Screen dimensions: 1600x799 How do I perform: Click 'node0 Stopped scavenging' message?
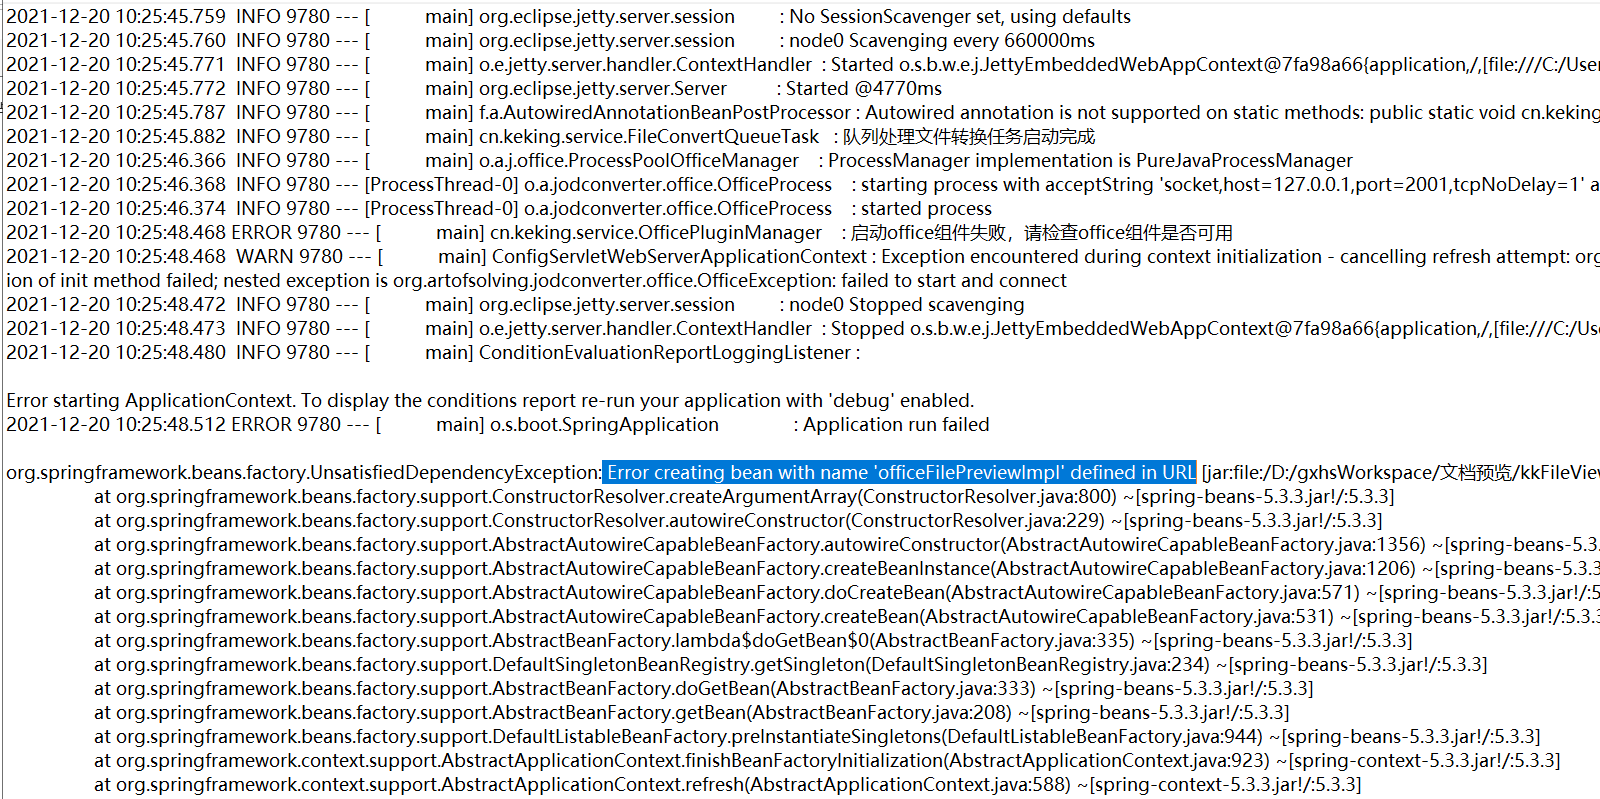click(x=907, y=304)
